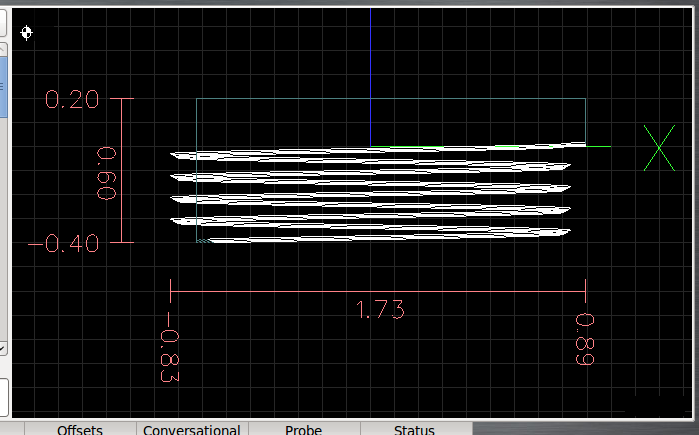Click the 0.89 right extent value

(585, 339)
